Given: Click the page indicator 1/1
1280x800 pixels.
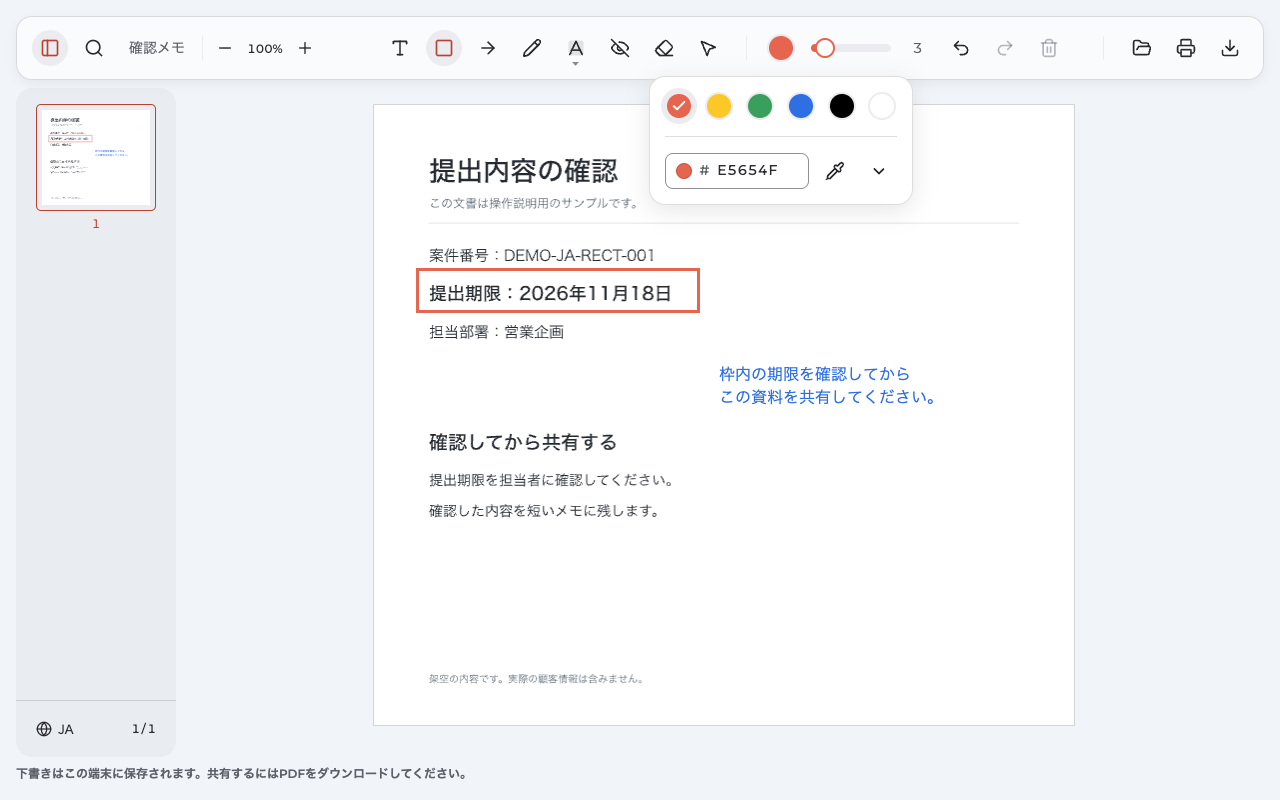Looking at the screenshot, I should 144,729.
